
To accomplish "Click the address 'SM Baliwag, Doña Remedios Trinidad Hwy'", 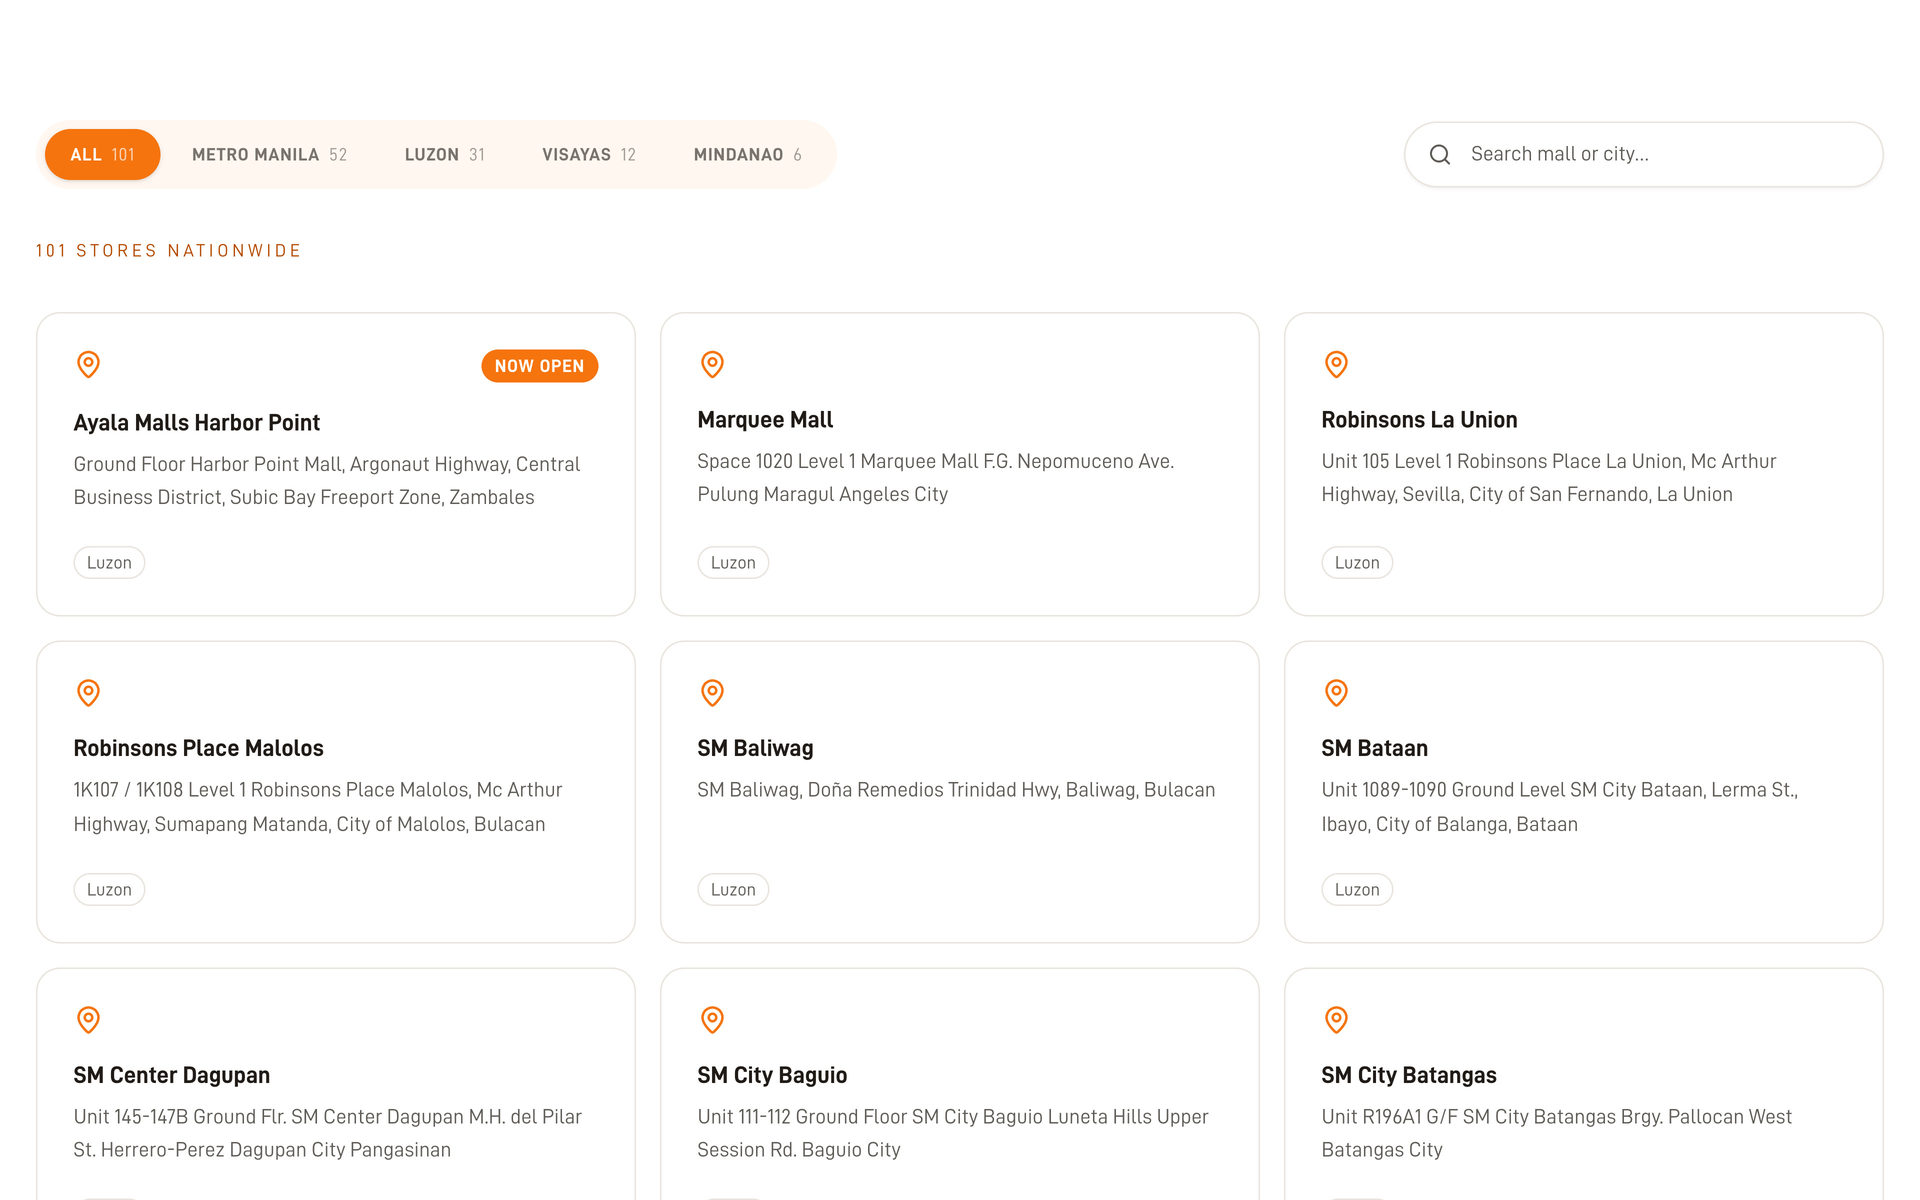I will 956,790.
